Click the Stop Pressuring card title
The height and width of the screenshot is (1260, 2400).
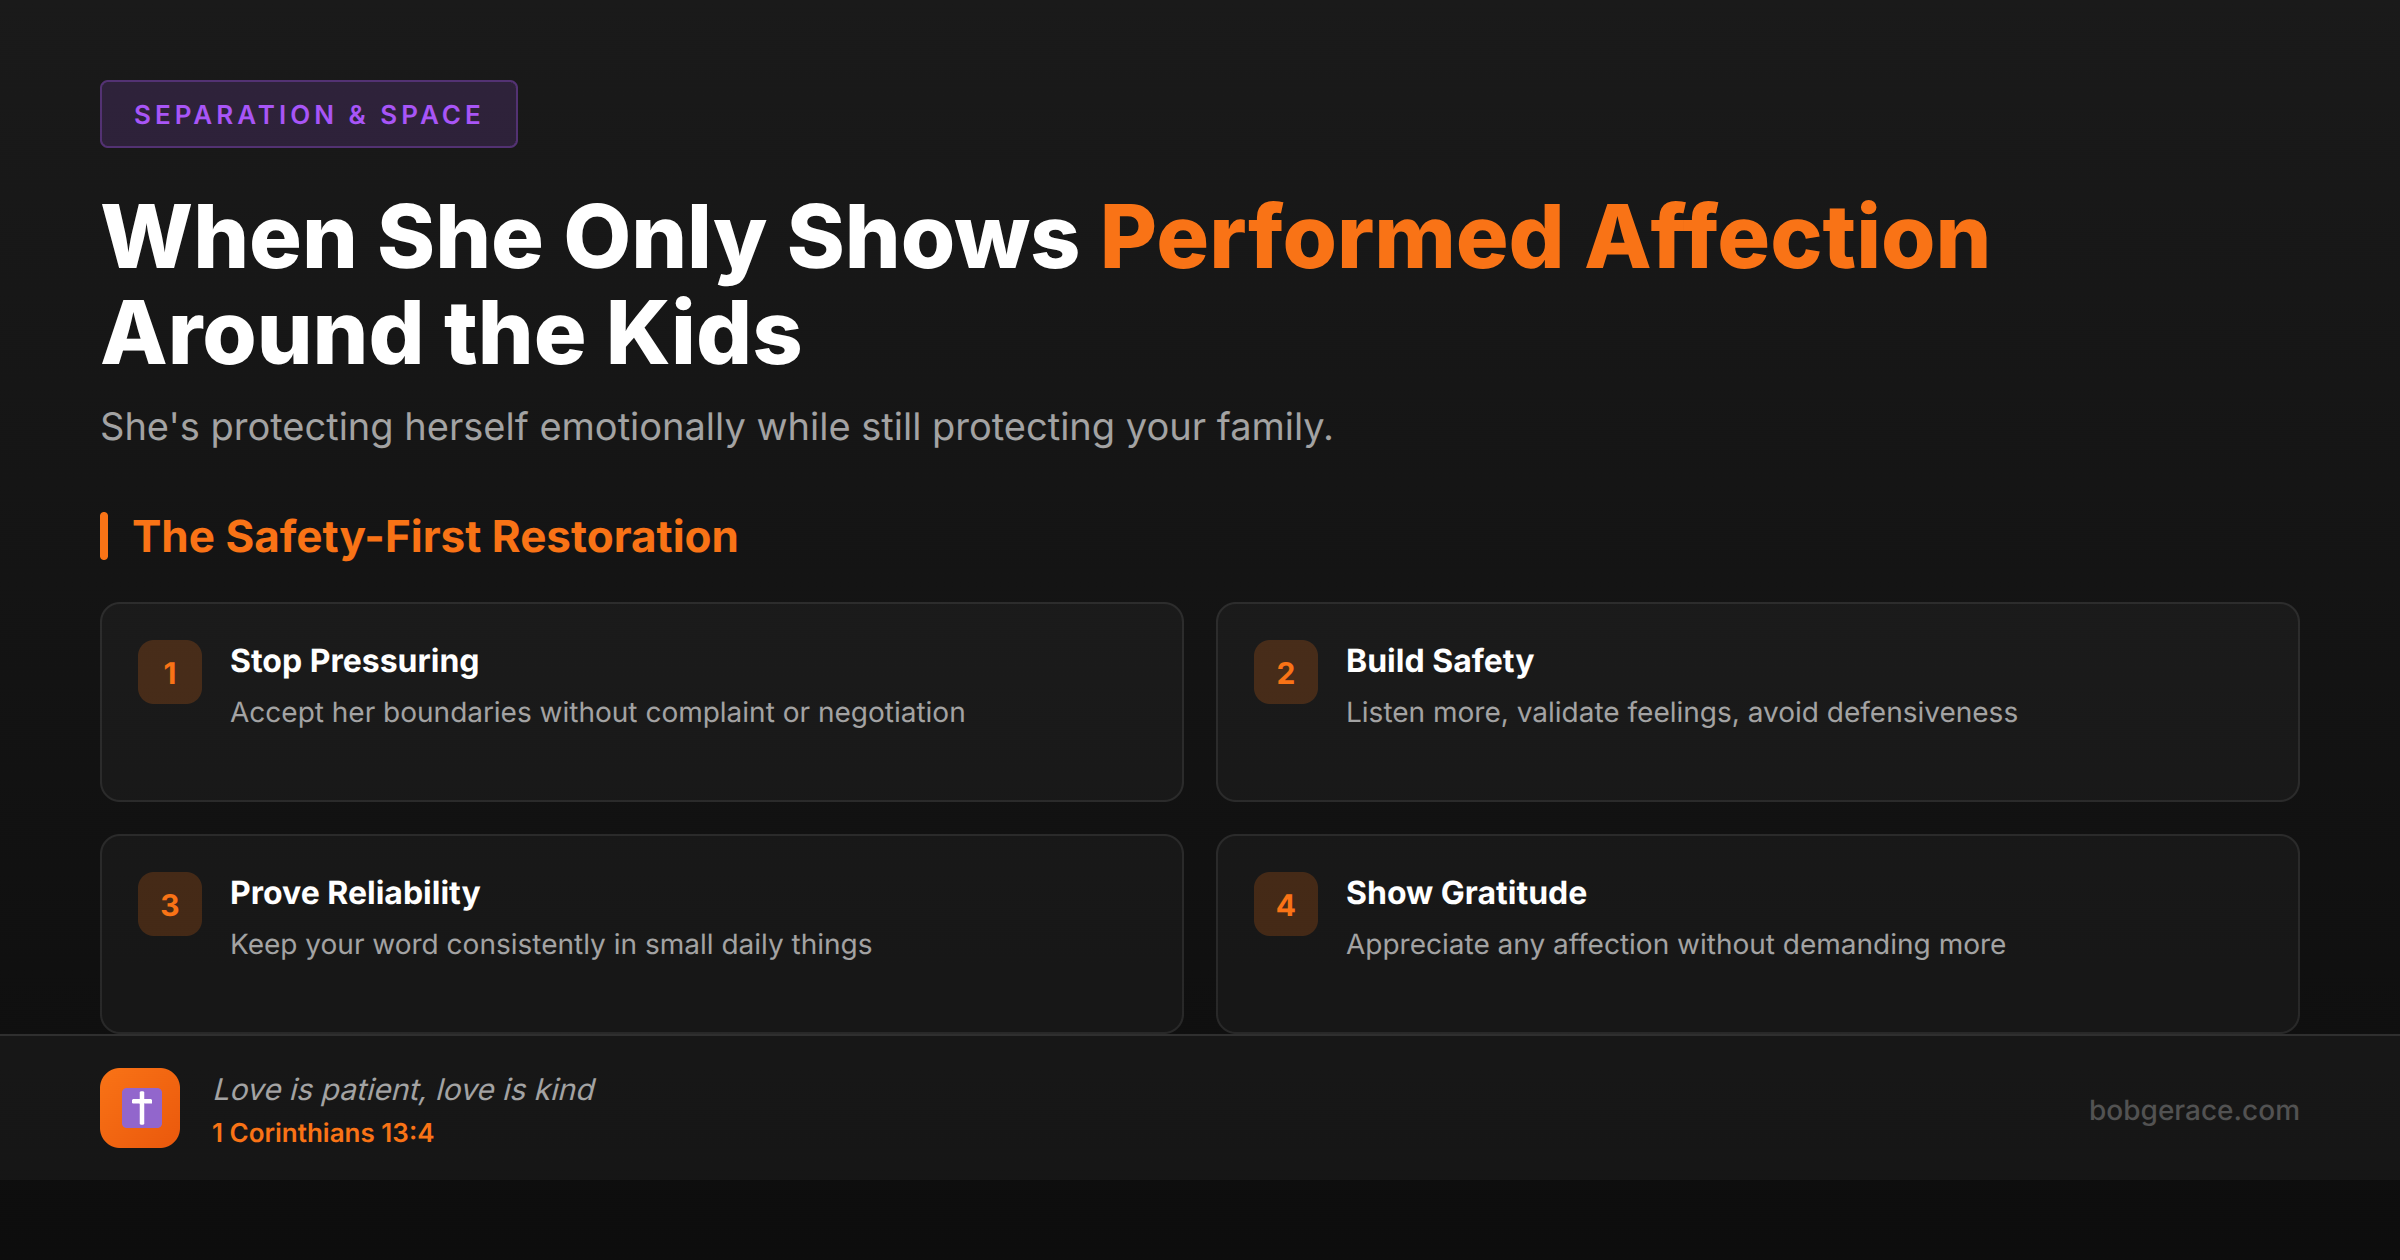[x=354, y=661]
